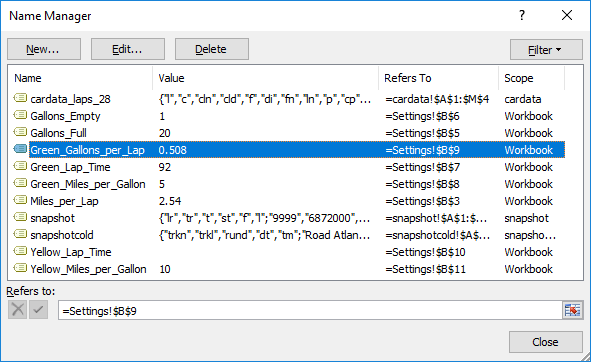The height and width of the screenshot is (362, 591).
Task: Sort by the Name column header
Action: (x=80, y=78)
